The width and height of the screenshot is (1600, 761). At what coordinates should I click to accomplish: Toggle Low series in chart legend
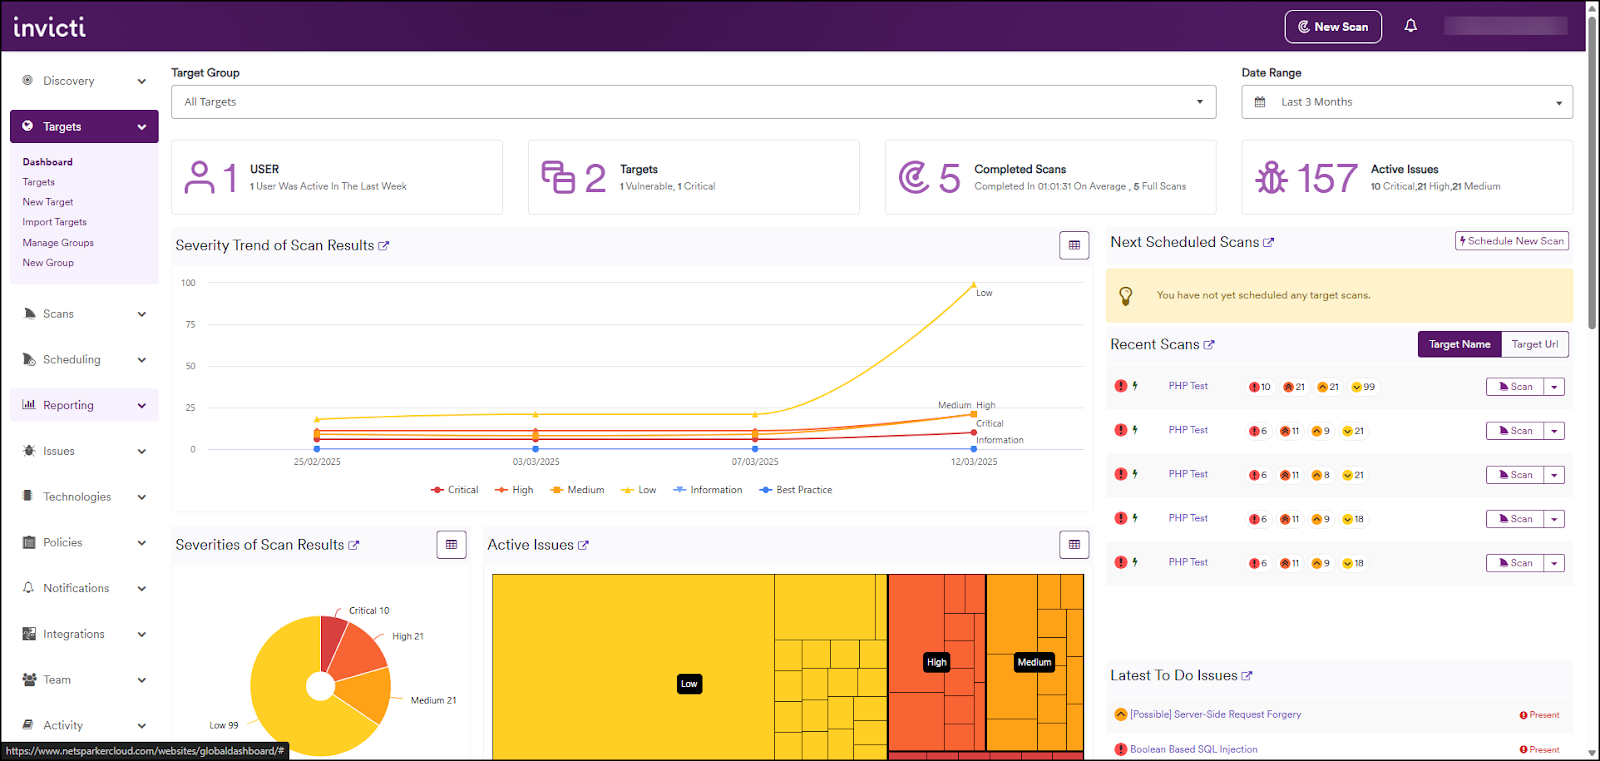point(639,490)
